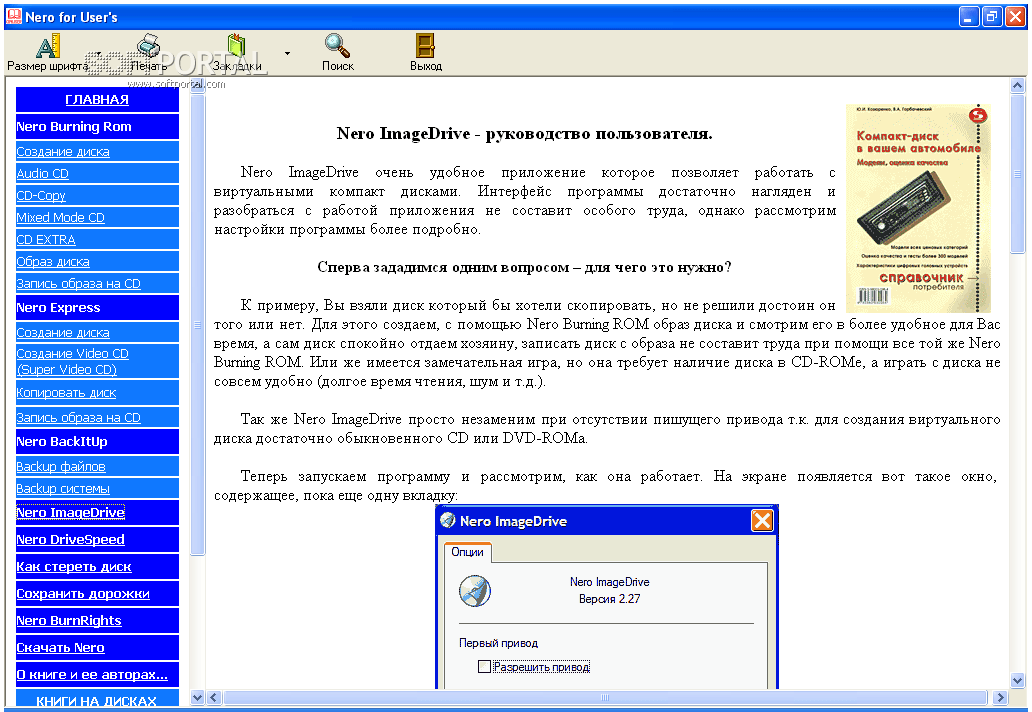The image size is (1032, 712).
Task: Click the sidebar vertical scrollbar thumb
Action: click(197, 325)
